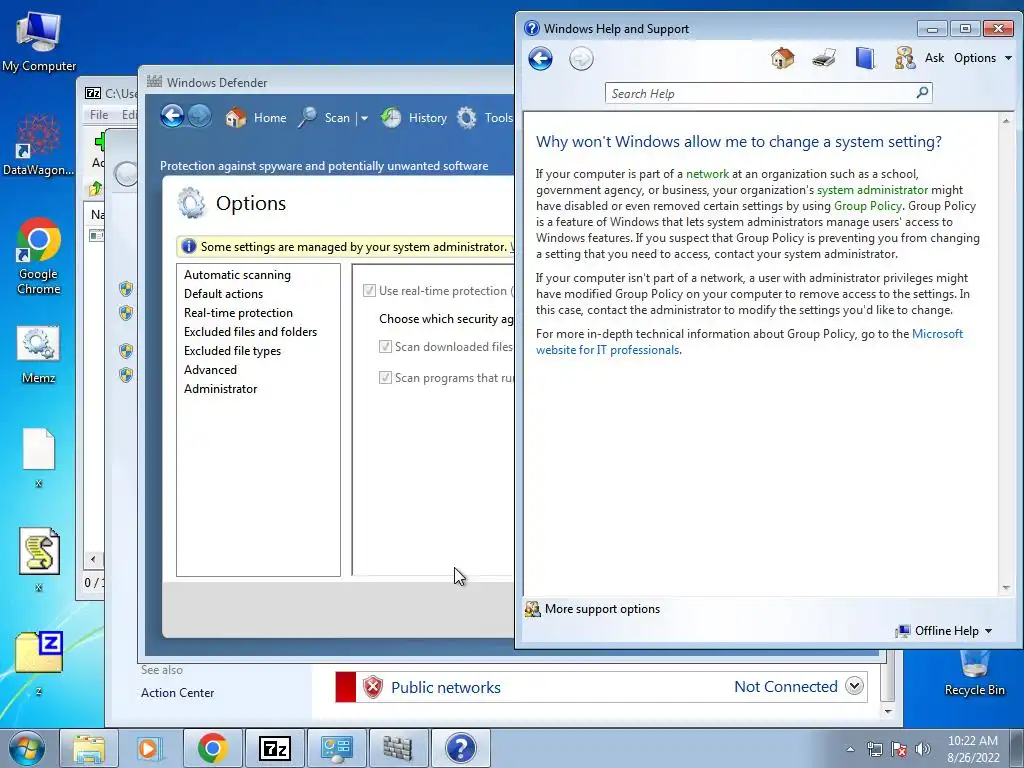Follow the Group Policy glossary link
The height and width of the screenshot is (768, 1024).
867,206
